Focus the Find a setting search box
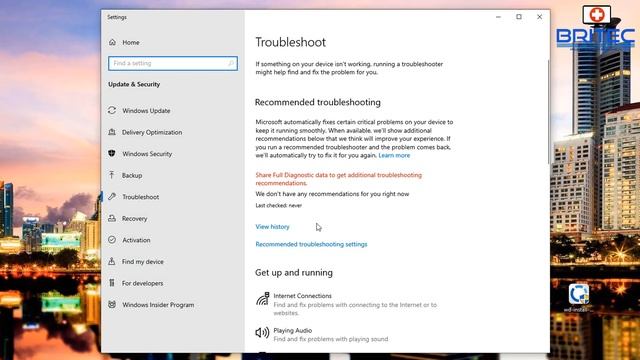Image resolution: width=640 pixels, height=360 pixels. (x=173, y=63)
